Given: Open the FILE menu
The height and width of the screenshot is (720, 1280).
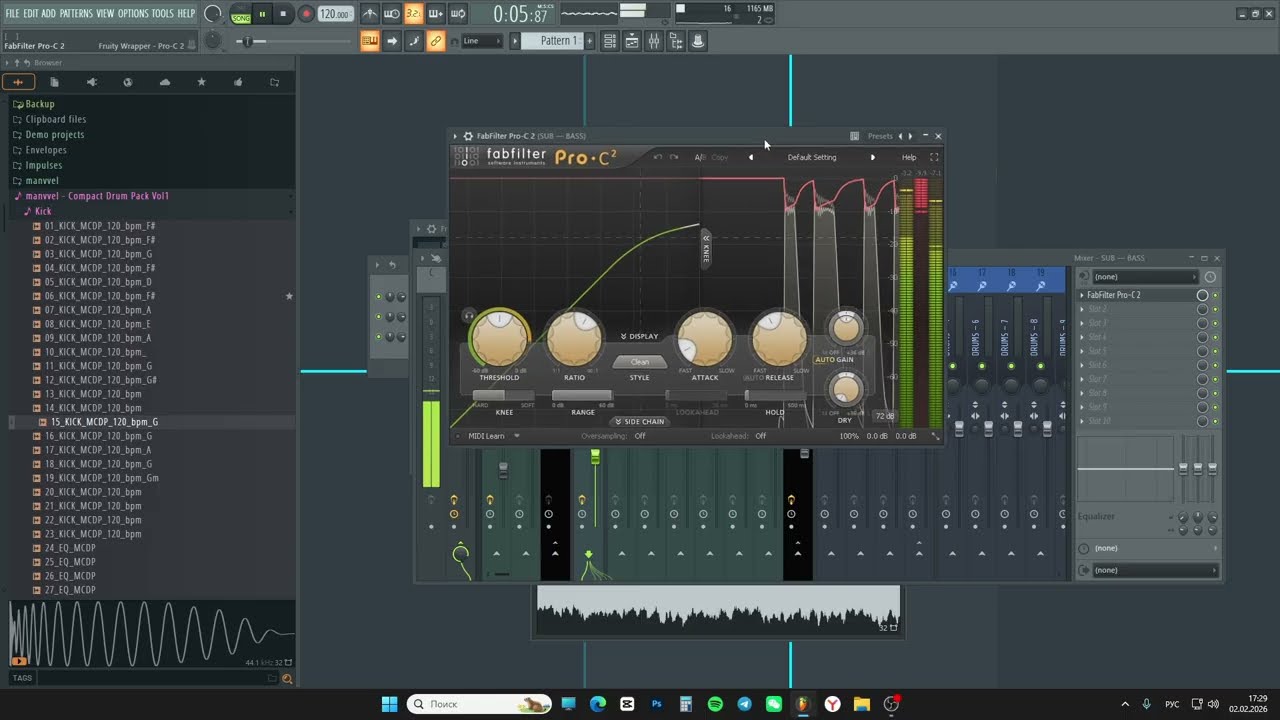Looking at the screenshot, I should [12, 13].
